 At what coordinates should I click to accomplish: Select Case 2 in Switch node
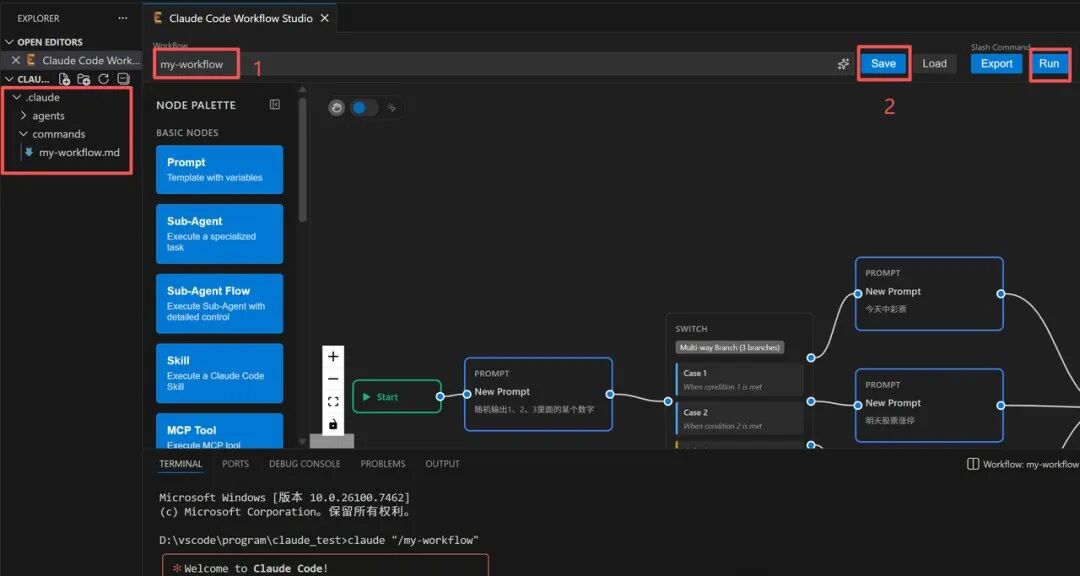[739, 418]
